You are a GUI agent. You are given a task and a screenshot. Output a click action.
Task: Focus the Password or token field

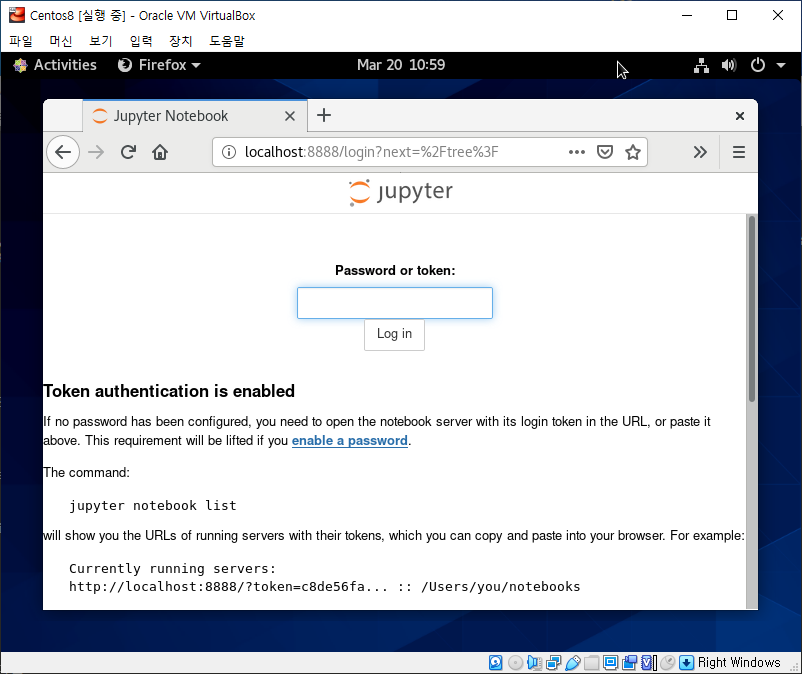[x=395, y=303]
